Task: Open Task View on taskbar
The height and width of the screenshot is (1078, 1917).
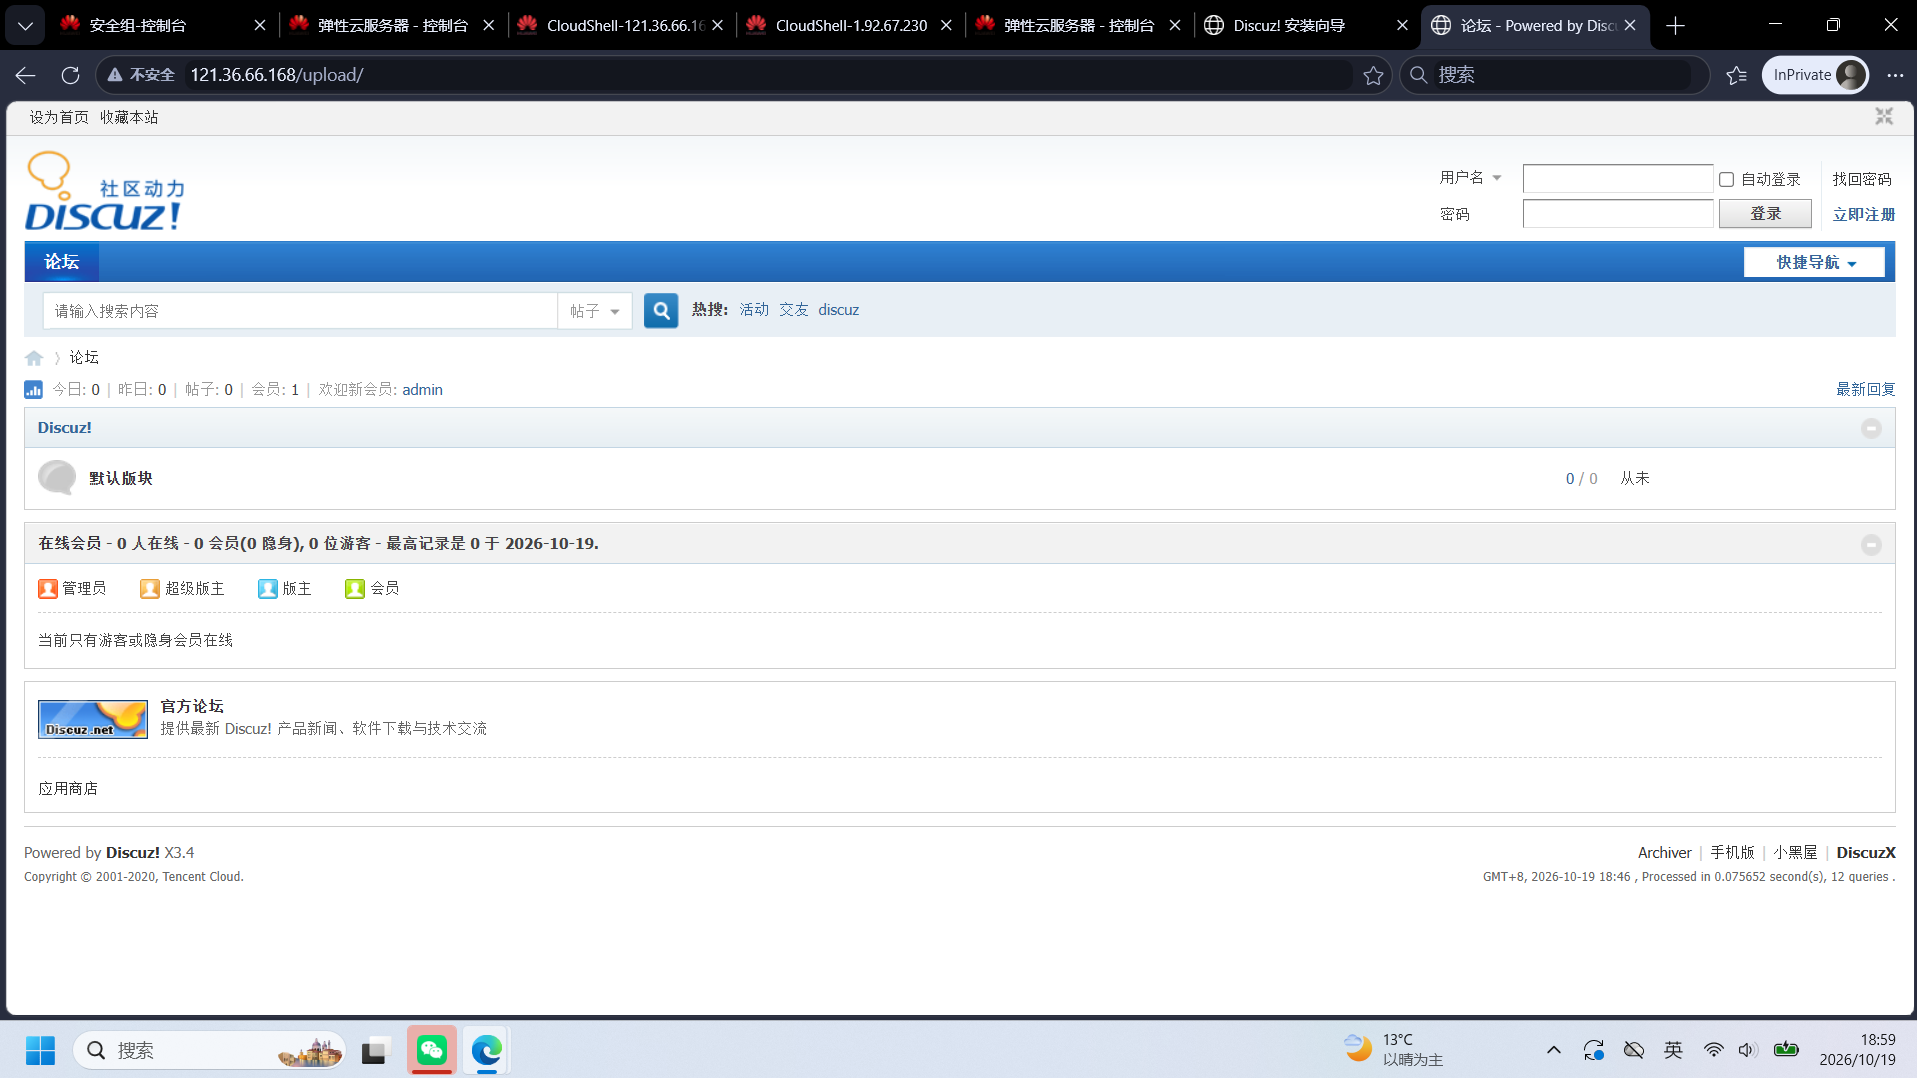Action: point(374,1050)
